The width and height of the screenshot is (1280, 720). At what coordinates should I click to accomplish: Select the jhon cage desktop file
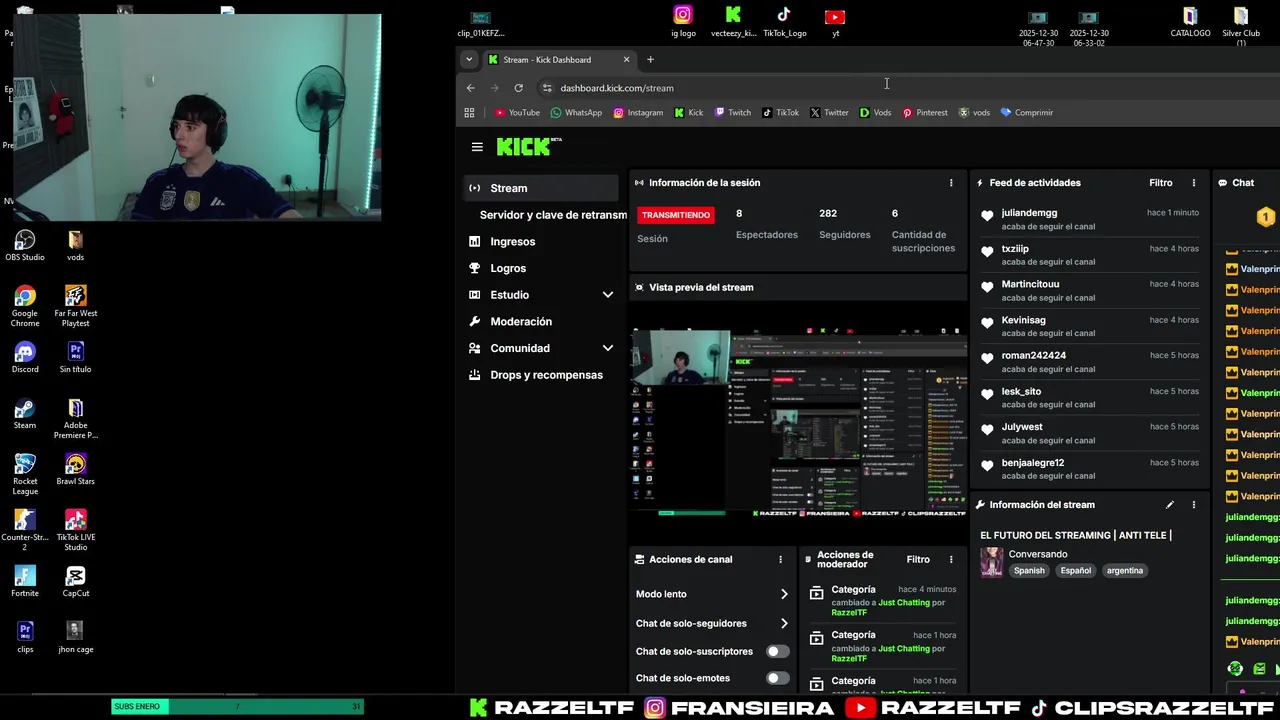coord(75,638)
